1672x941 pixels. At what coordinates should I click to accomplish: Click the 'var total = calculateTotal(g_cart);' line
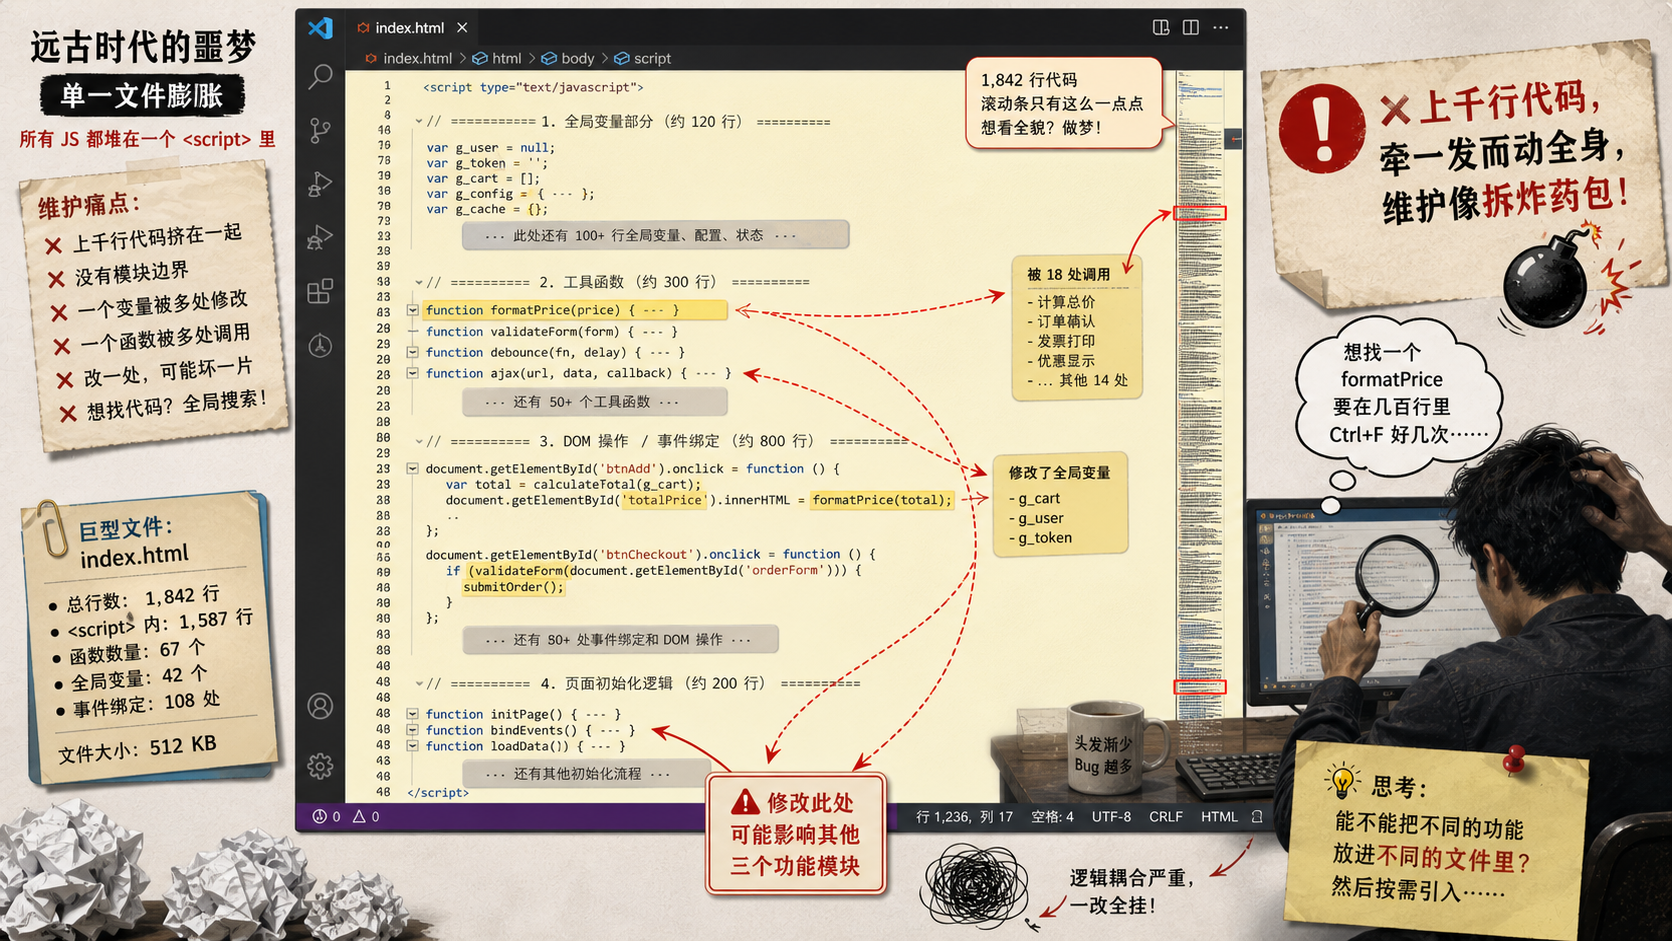(x=573, y=484)
